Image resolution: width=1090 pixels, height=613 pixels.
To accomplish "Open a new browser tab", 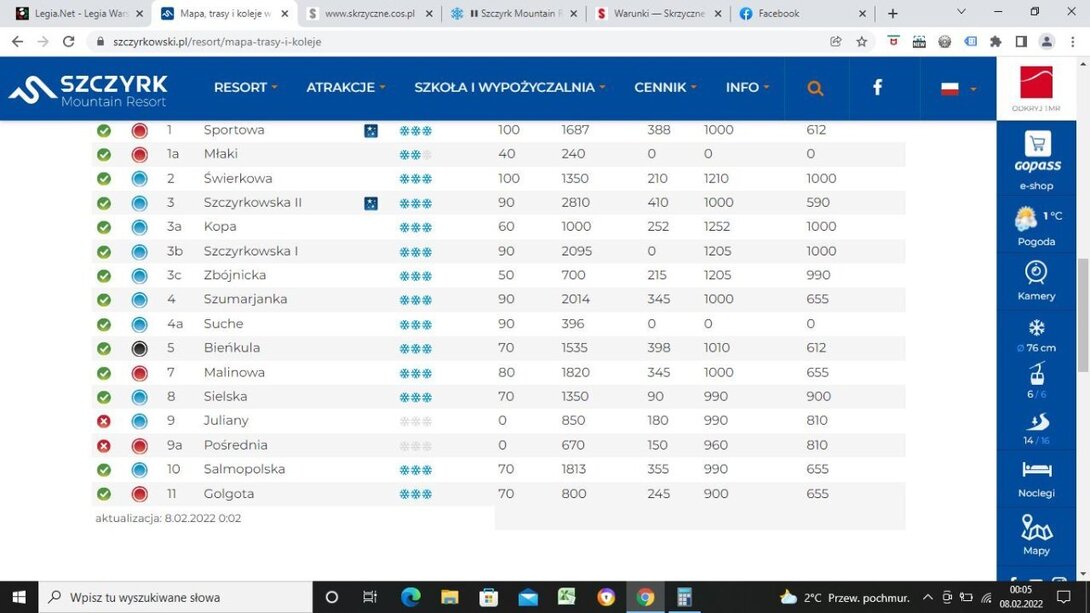I will click(x=893, y=13).
